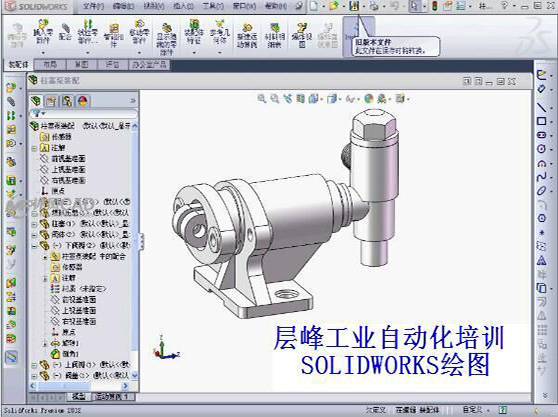Switch to FeatureManager design tree tab

click(37, 101)
